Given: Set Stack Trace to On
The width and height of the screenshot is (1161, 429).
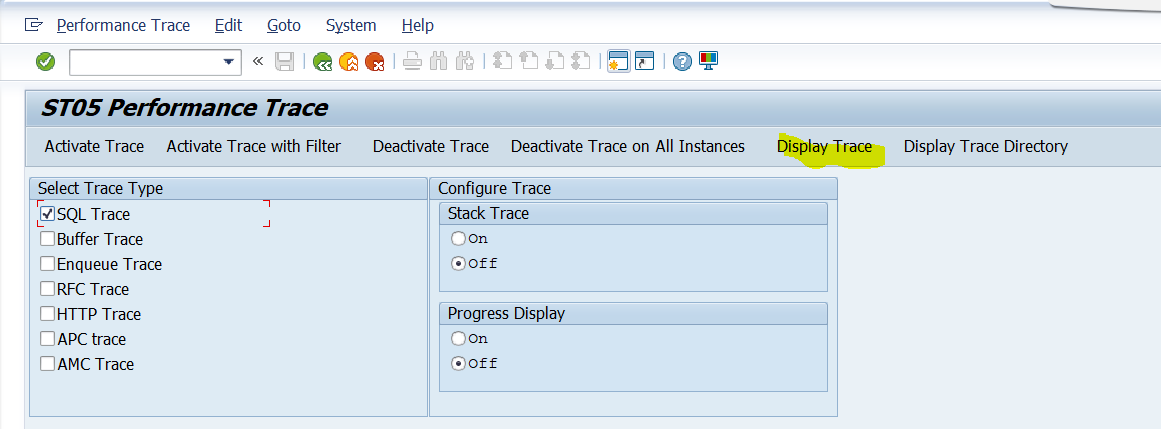Looking at the screenshot, I should pyautogui.click(x=458, y=239).
